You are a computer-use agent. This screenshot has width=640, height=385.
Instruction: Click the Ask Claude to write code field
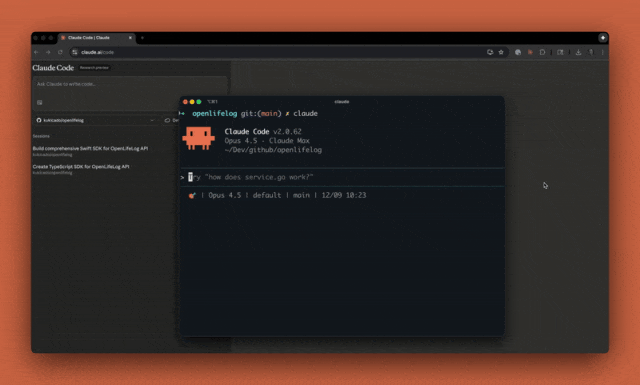[130, 84]
